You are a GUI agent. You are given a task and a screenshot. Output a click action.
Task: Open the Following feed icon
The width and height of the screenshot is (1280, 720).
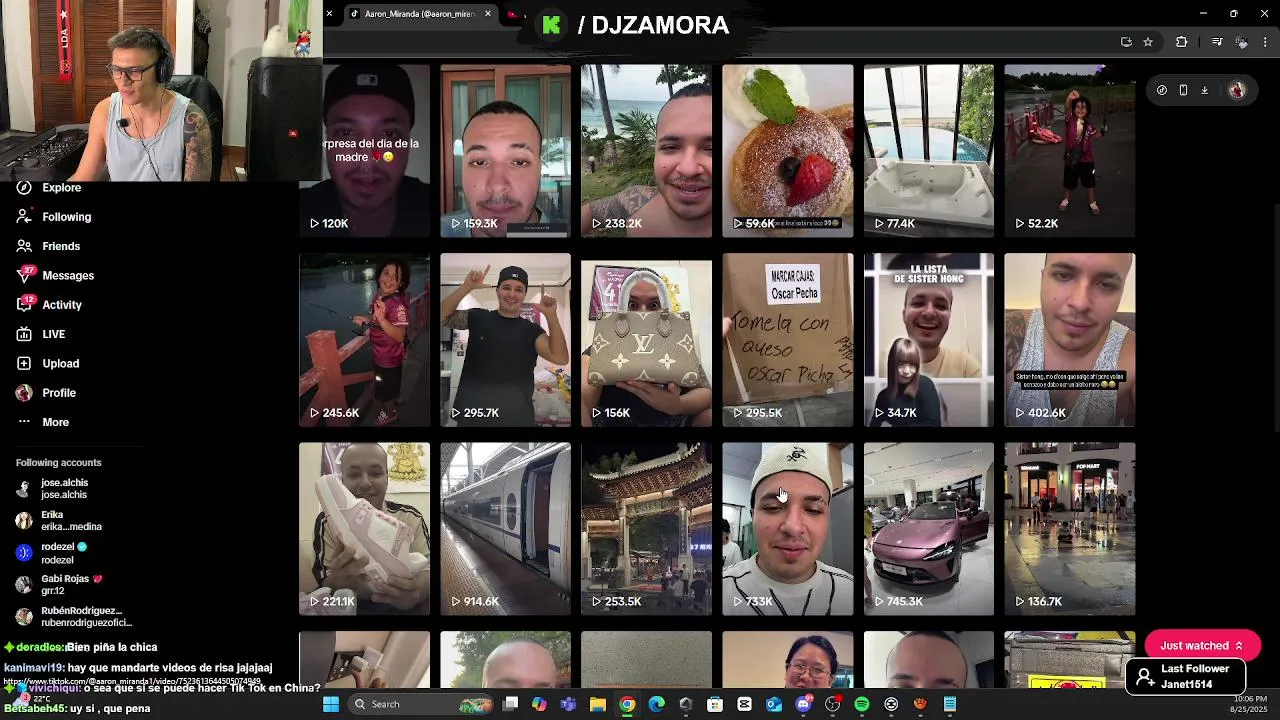pyautogui.click(x=24, y=217)
